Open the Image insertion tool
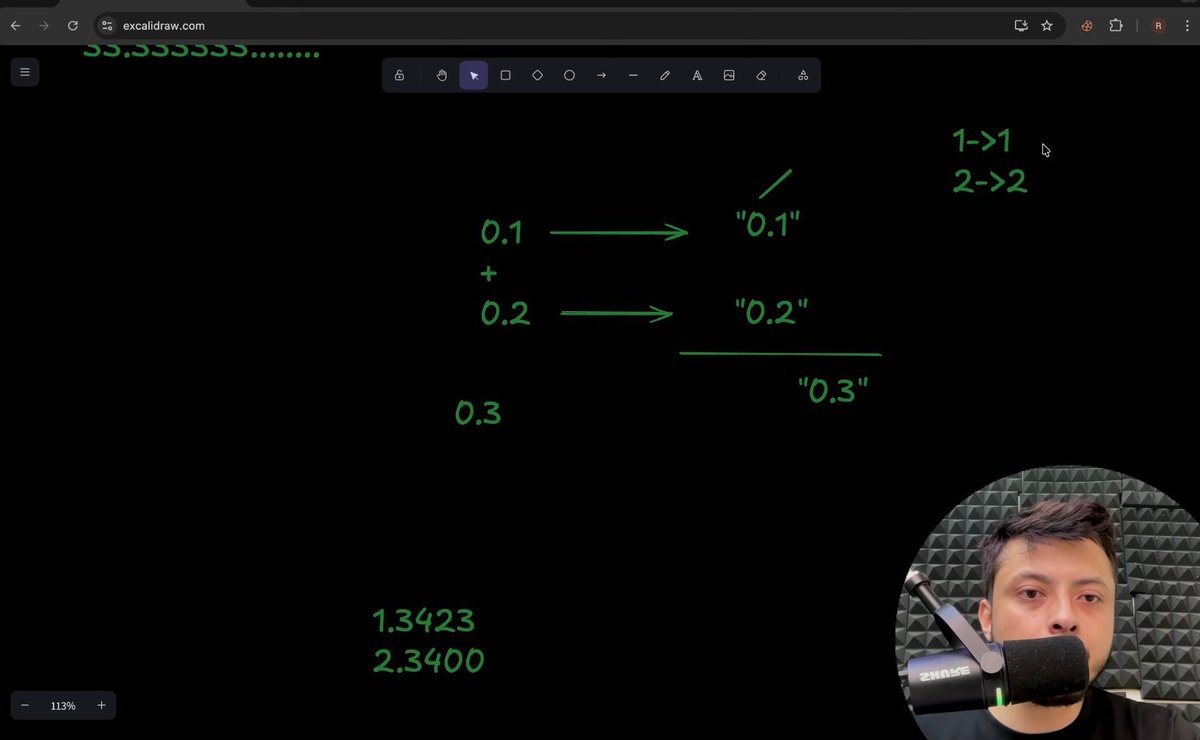The height and width of the screenshot is (740, 1200). coord(729,75)
